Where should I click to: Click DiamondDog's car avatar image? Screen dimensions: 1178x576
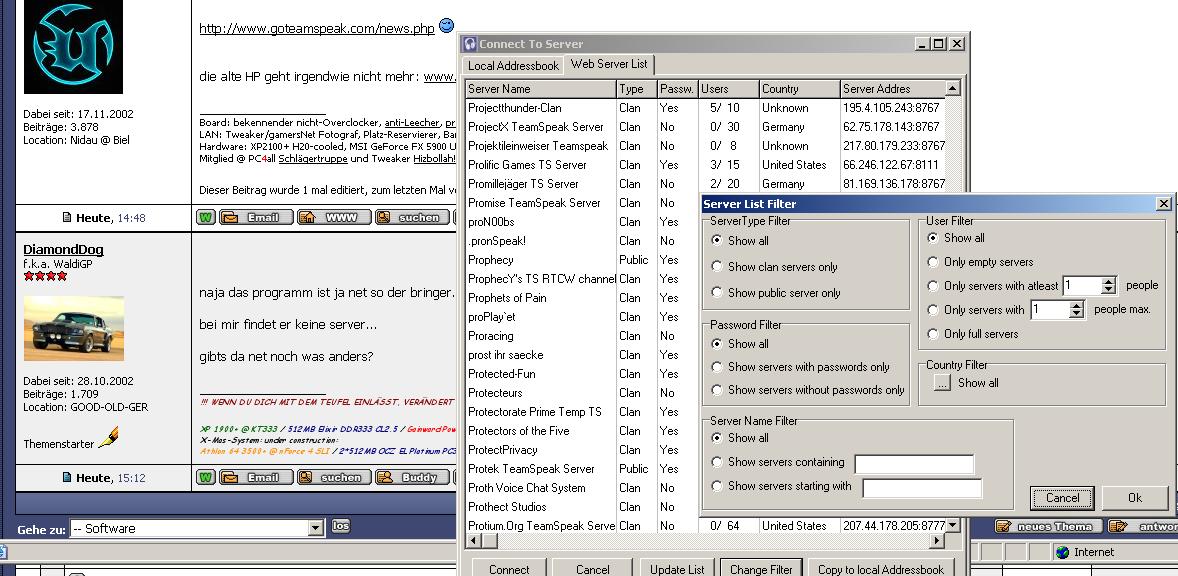73,328
